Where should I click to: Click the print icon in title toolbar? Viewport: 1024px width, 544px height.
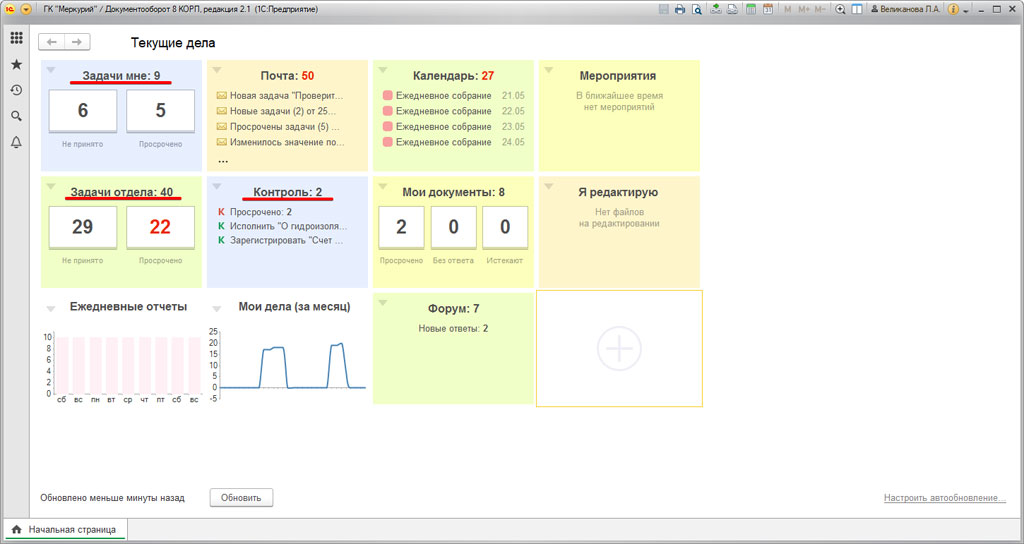680,9
